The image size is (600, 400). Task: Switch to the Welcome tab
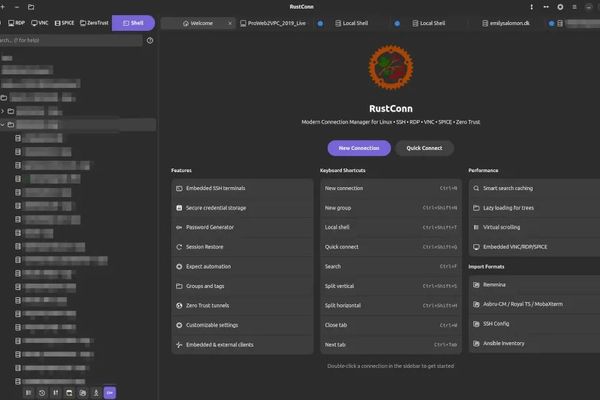click(197, 23)
